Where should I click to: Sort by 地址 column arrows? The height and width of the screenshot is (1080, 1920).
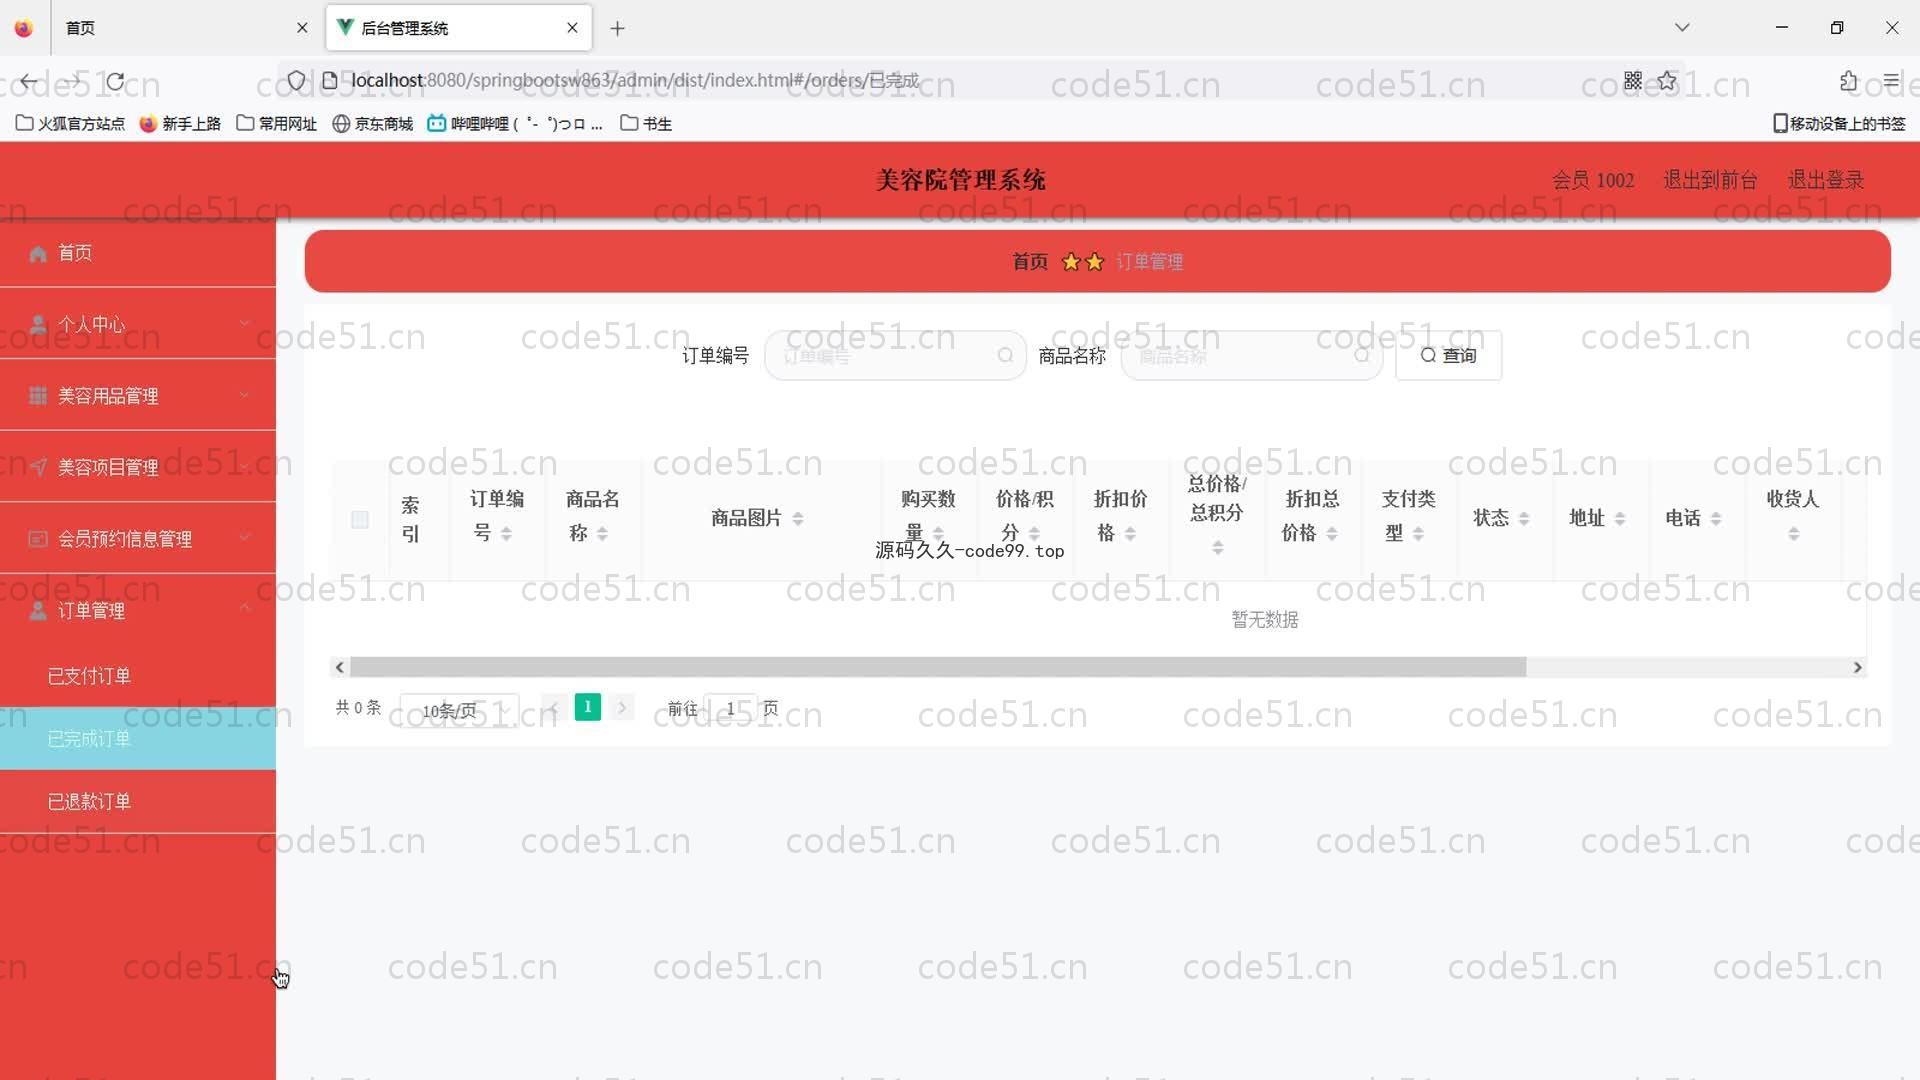click(1620, 519)
